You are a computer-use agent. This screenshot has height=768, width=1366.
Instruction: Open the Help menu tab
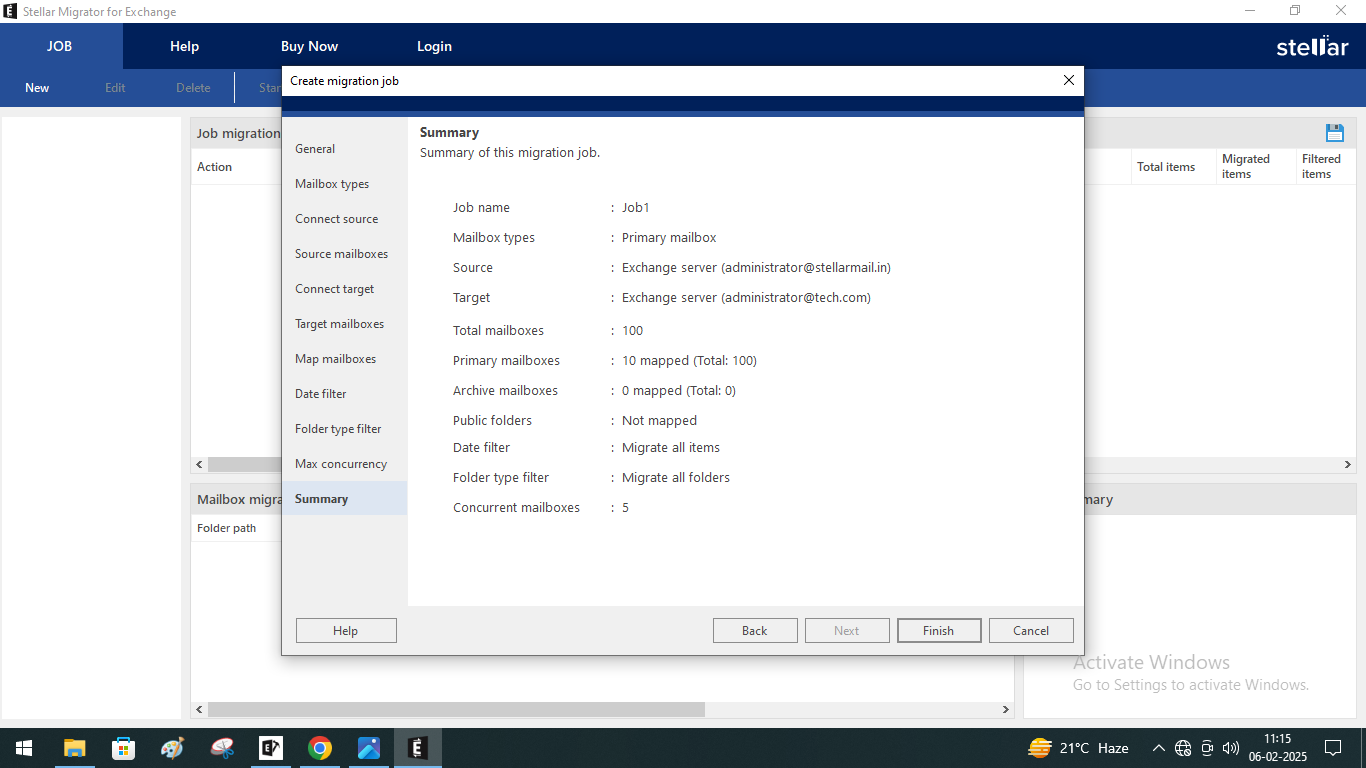pyautogui.click(x=184, y=46)
